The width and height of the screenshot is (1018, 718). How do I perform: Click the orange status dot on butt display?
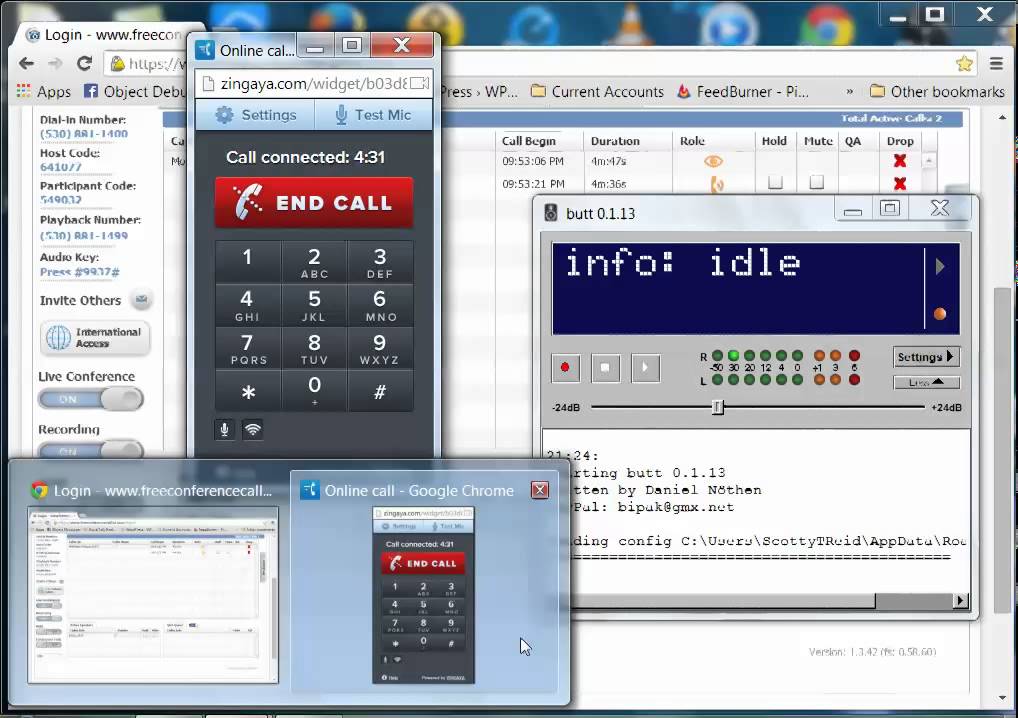pyautogui.click(x=939, y=314)
